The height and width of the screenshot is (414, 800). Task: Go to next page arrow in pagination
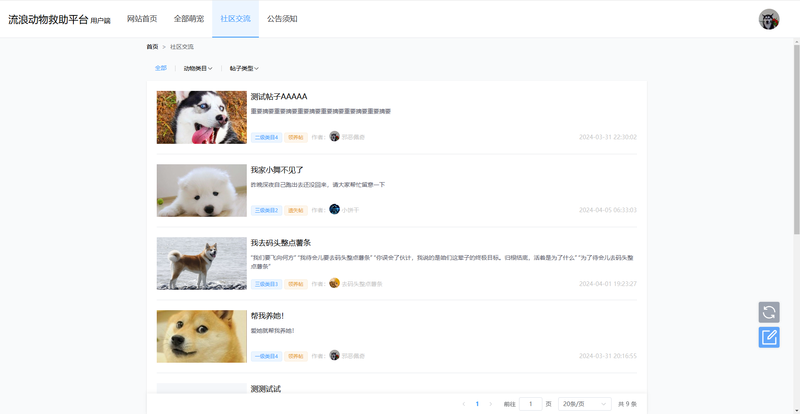tap(491, 404)
